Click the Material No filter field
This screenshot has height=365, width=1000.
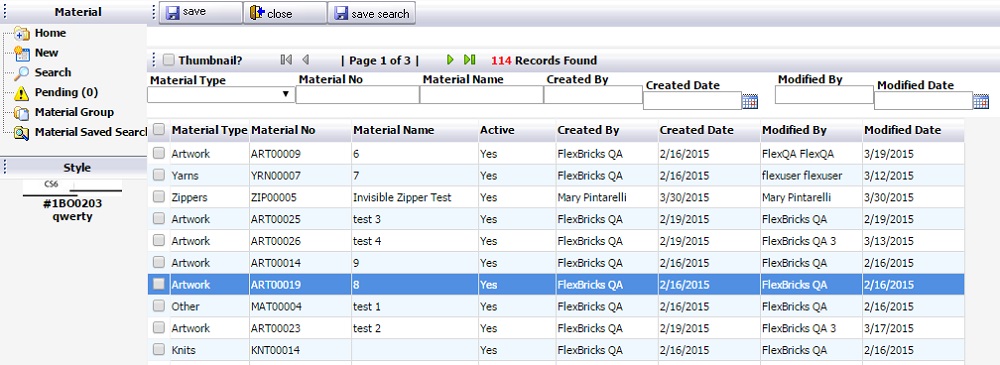point(357,94)
